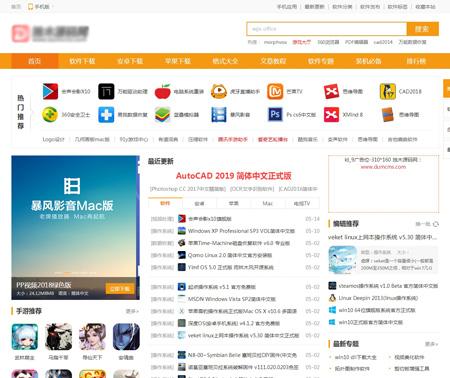Open the blue film-strip 暴风影音 icon

point(219,115)
